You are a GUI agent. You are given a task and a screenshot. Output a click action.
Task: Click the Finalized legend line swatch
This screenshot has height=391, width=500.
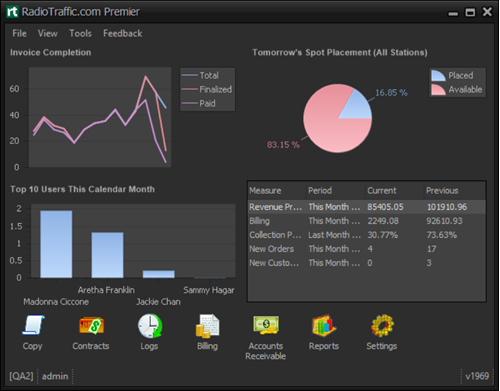(190, 89)
